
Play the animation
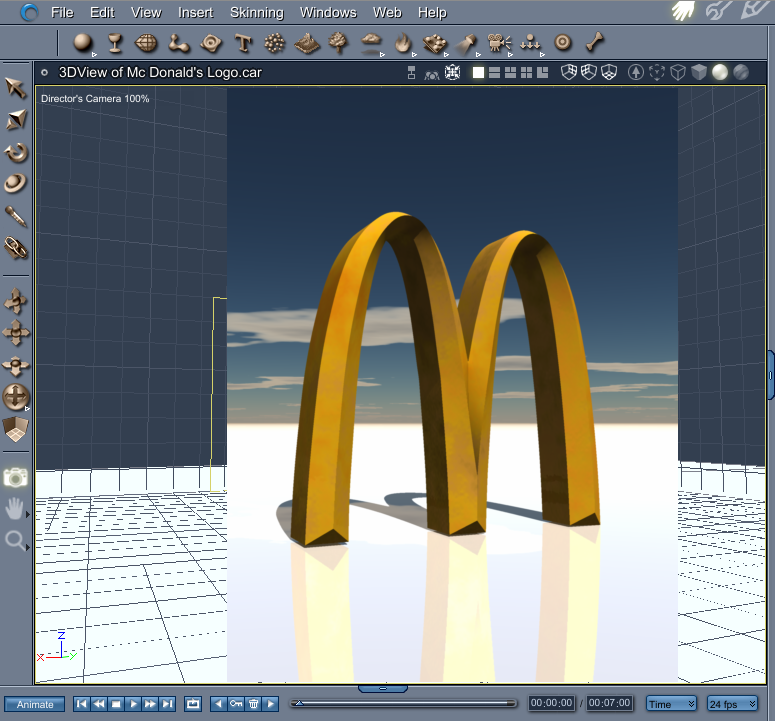tap(133, 703)
